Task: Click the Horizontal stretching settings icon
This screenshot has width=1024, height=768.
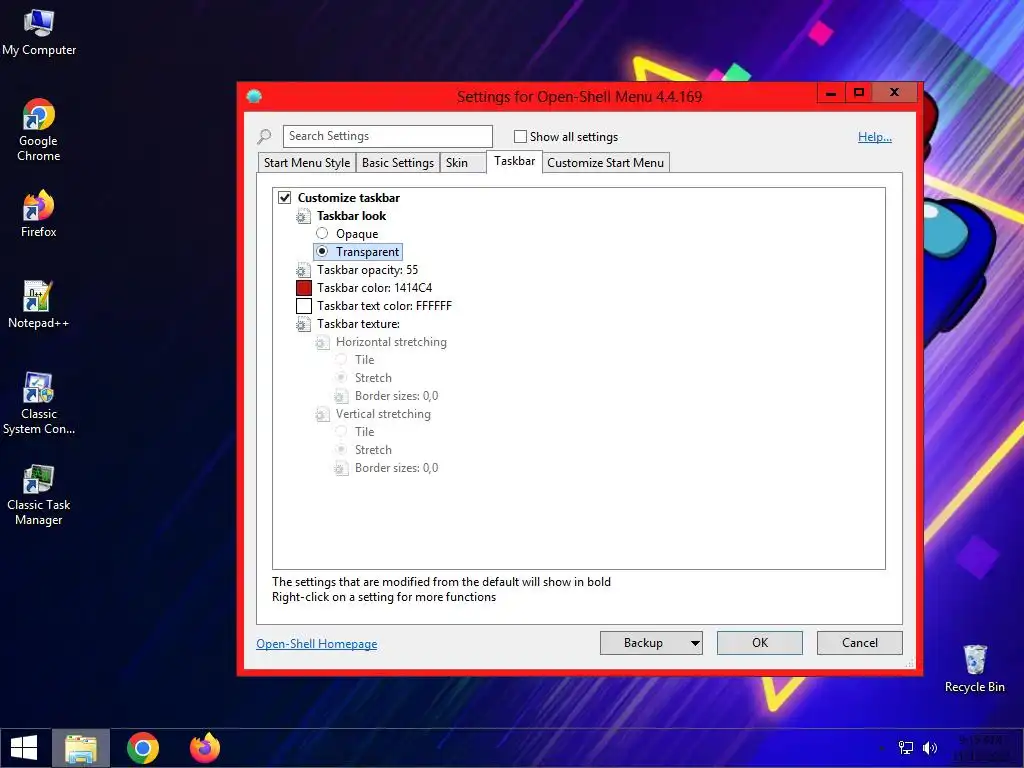Action: 322,342
